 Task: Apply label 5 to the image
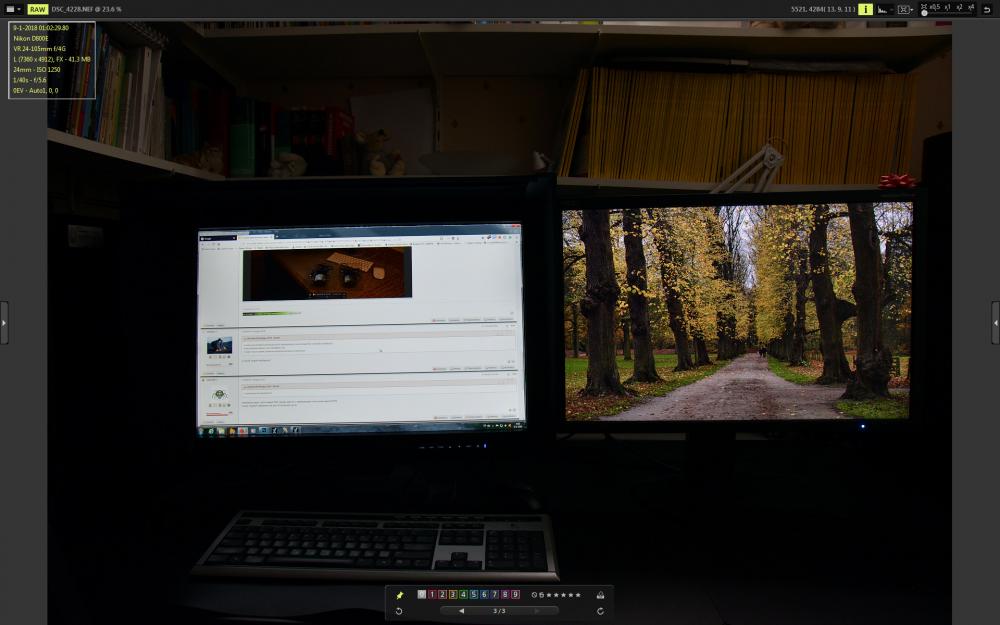(x=474, y=594)
